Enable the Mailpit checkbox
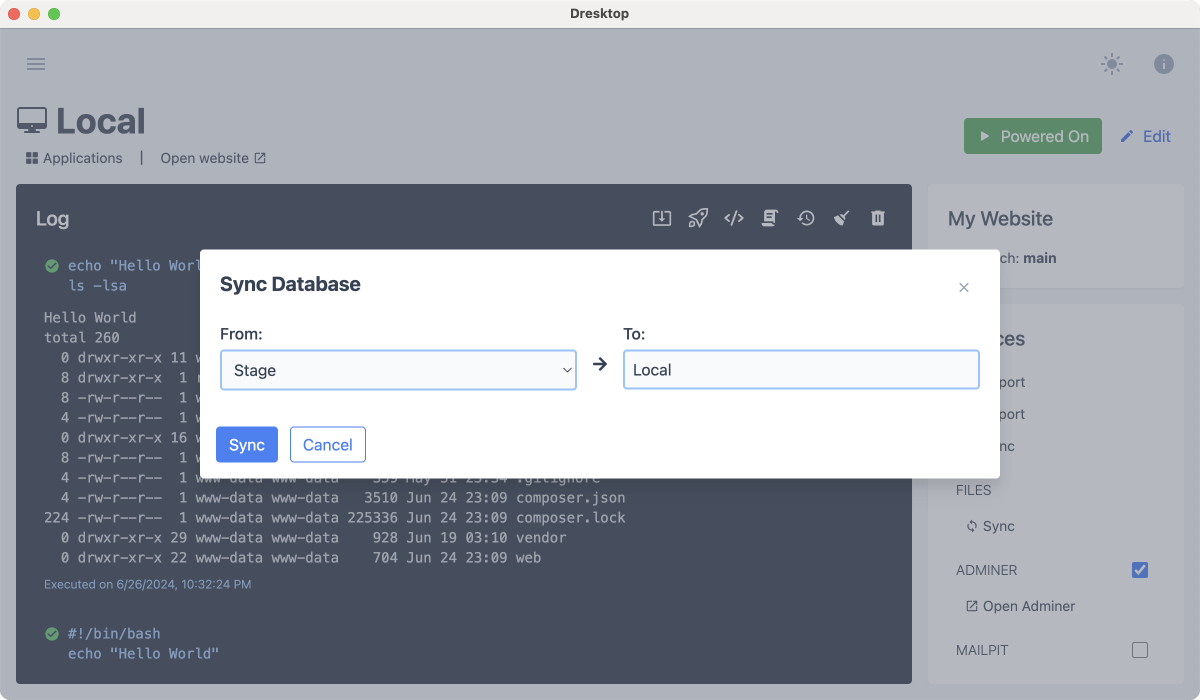The image size is (1200, 700). click(1140, 650)
